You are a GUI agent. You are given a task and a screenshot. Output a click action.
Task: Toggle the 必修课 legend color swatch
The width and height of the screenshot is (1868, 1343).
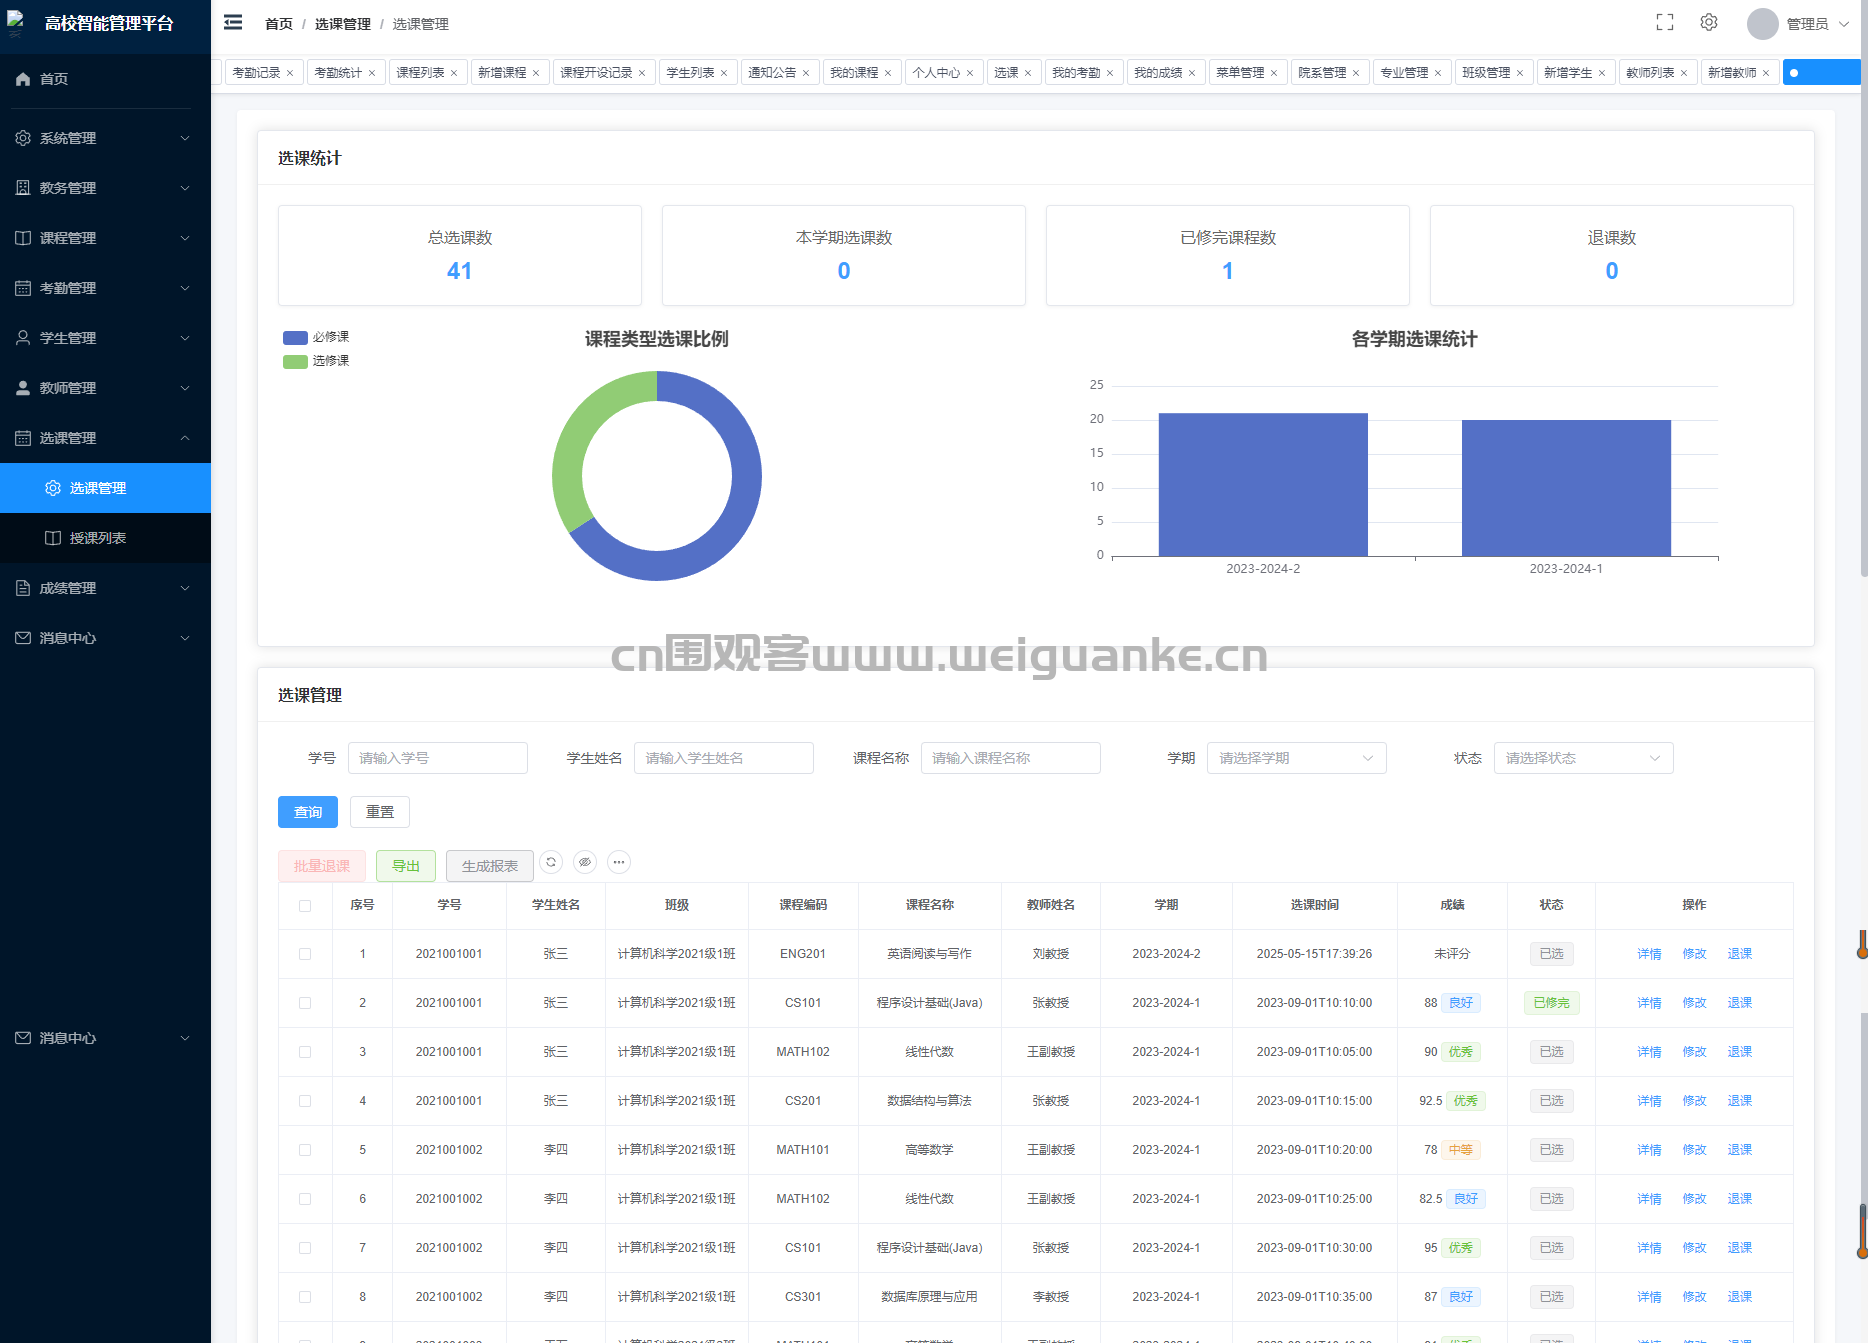295,337
